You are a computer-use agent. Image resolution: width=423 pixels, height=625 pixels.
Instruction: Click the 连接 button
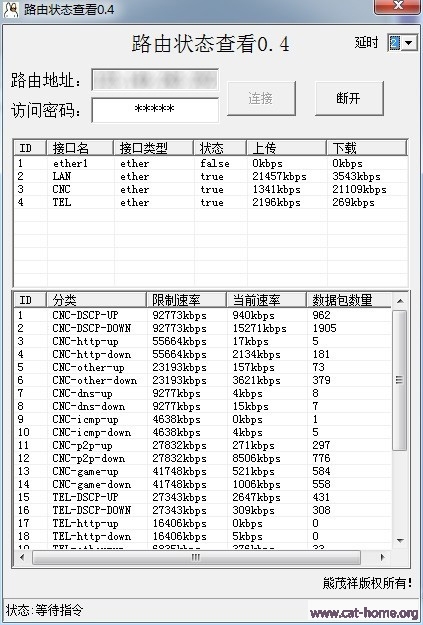coord(261,98)
